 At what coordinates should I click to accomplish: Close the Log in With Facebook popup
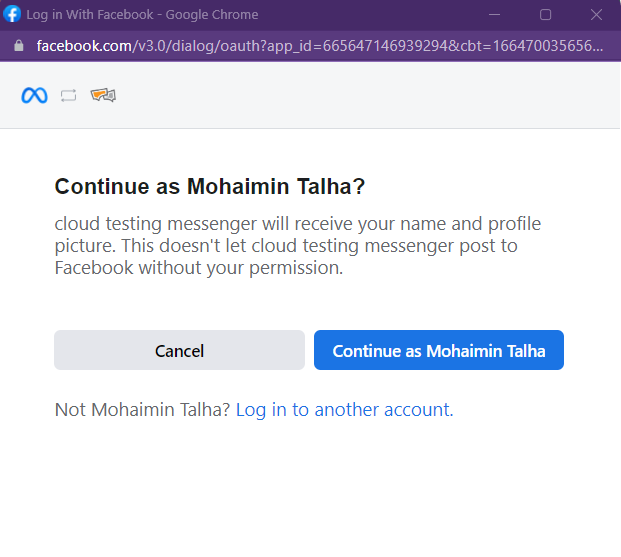click(x=596, y=15)
